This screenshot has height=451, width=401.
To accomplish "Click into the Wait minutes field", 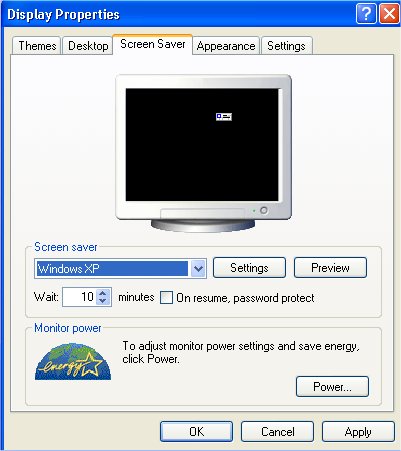I will coord(79,297).
